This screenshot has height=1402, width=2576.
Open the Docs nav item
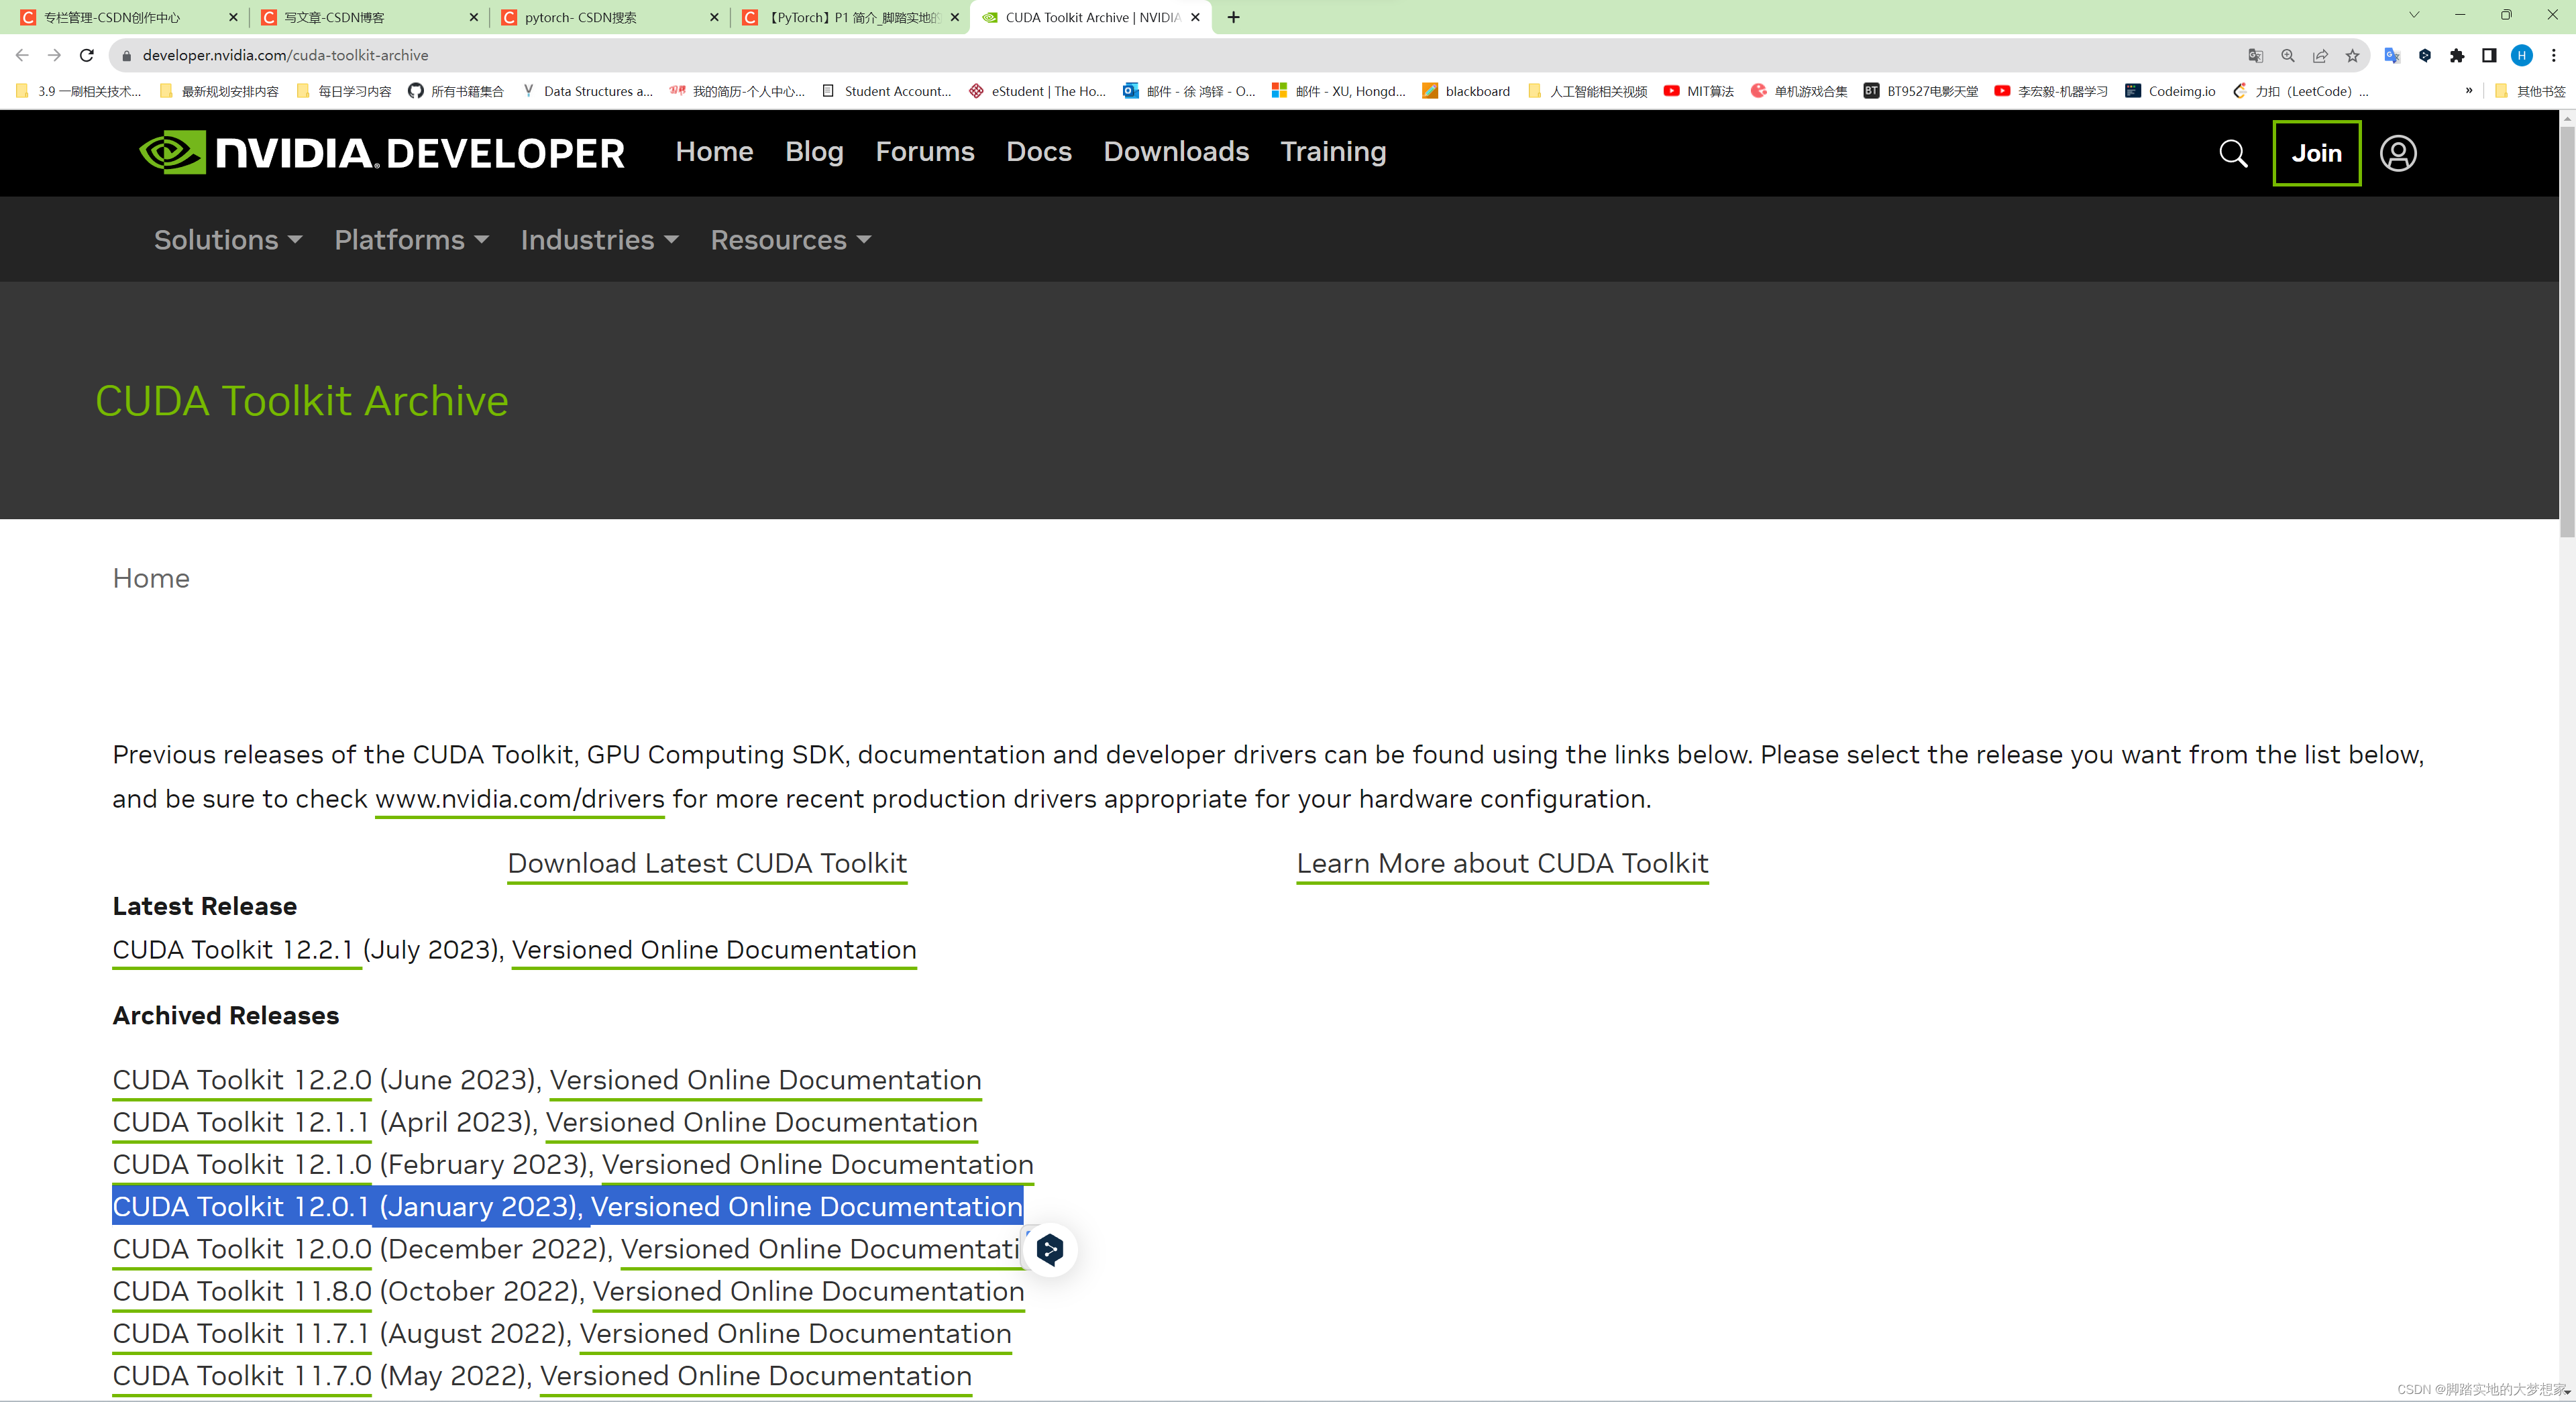coord(1039,152)
